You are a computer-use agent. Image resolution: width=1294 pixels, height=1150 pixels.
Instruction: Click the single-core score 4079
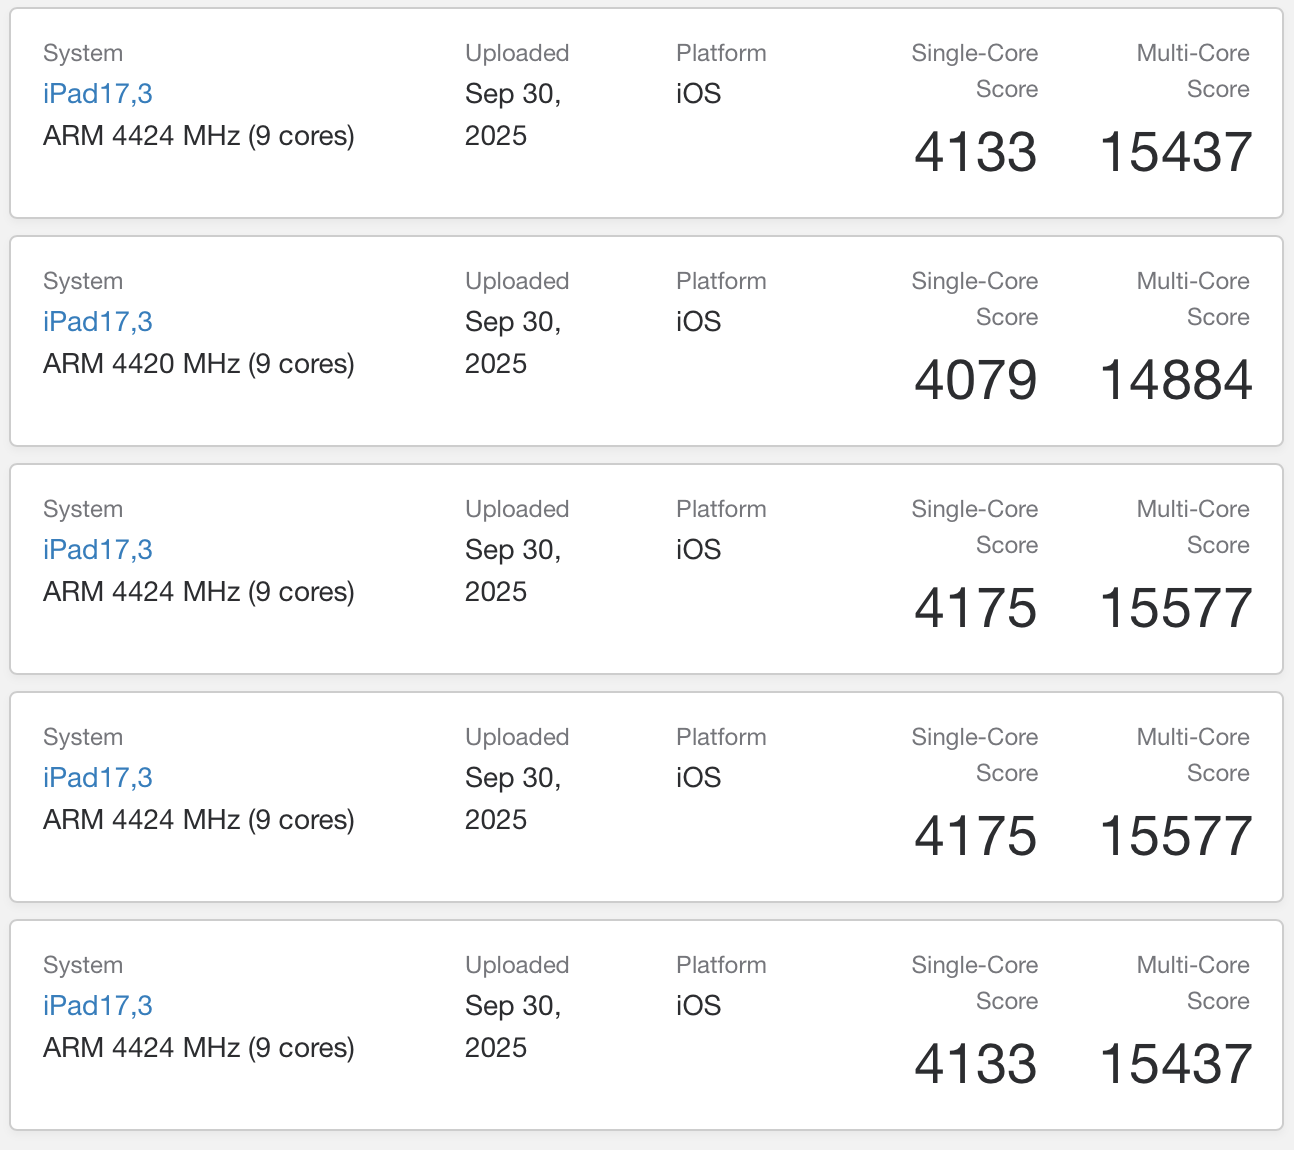click(975, 381)
